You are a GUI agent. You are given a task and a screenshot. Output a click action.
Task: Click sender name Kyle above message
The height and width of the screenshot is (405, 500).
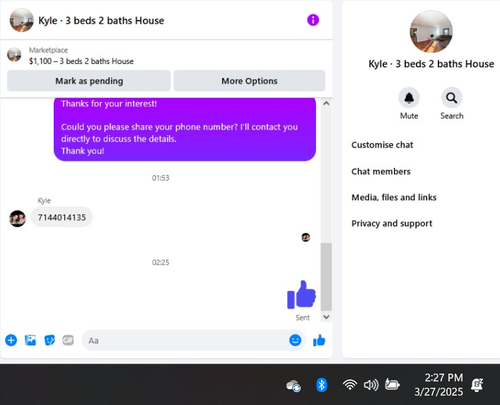(x=44, y=201)
